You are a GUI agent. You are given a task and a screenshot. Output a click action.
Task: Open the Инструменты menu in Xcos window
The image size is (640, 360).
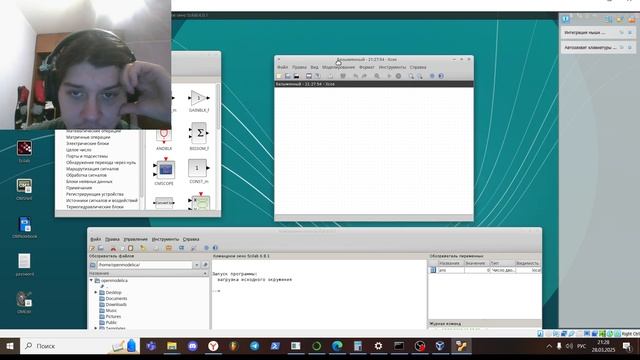[392, 67]
